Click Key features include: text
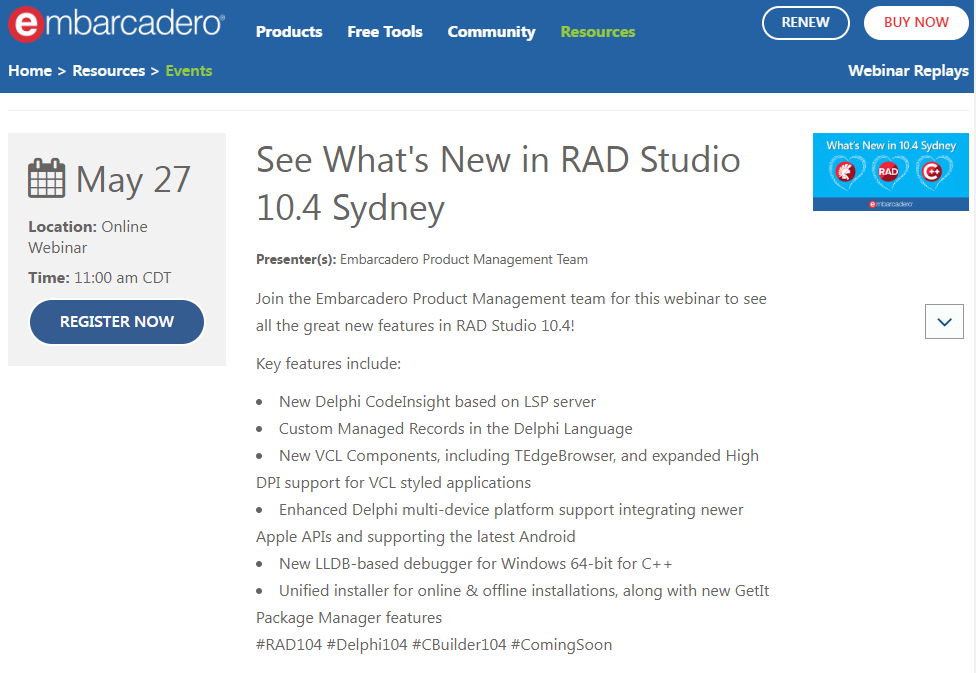This screenshot has height=673, width=976. point(328,364)
